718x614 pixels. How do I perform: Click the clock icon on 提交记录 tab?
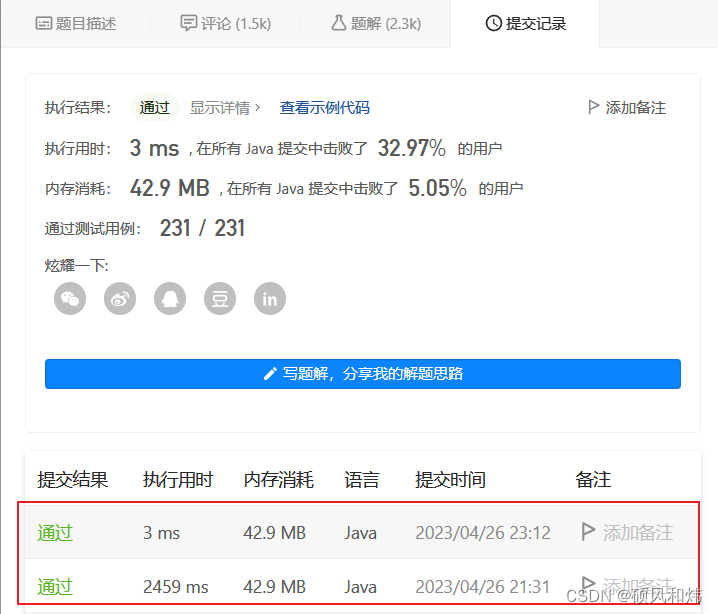point(494,23)
